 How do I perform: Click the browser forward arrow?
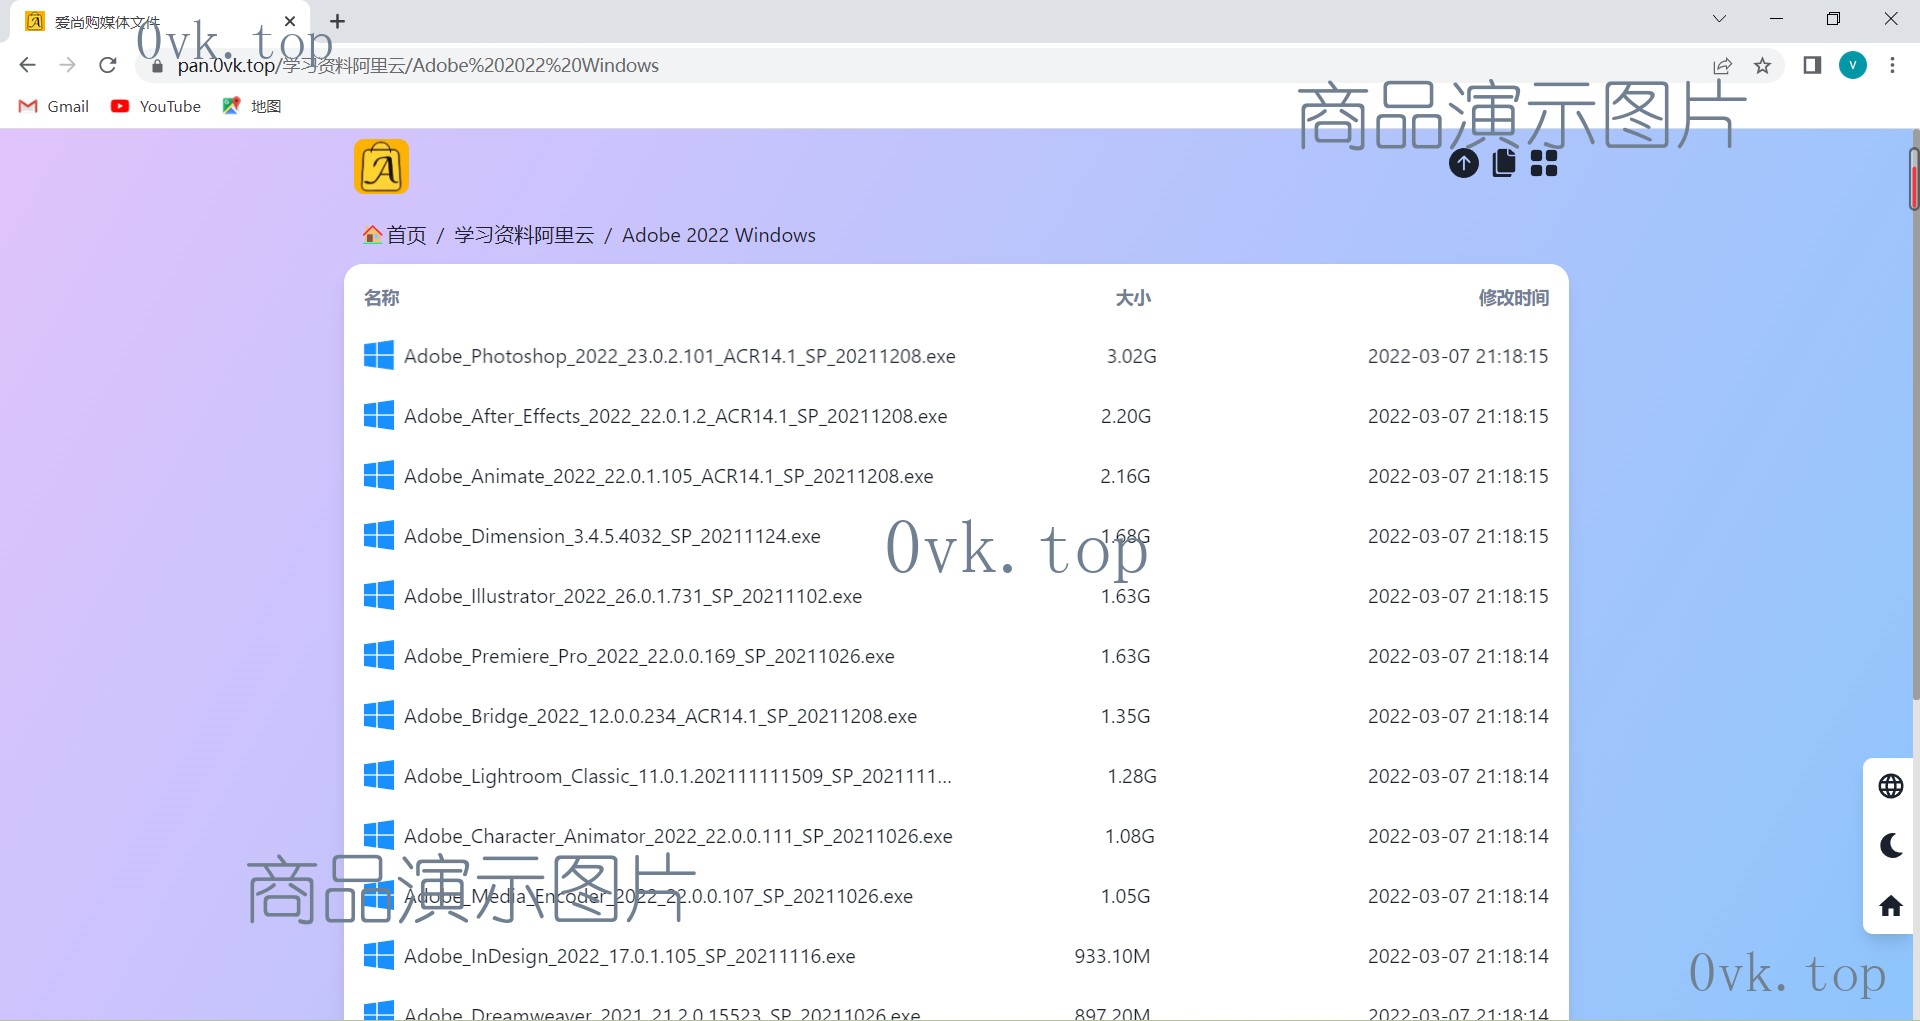tap(67, 65)
